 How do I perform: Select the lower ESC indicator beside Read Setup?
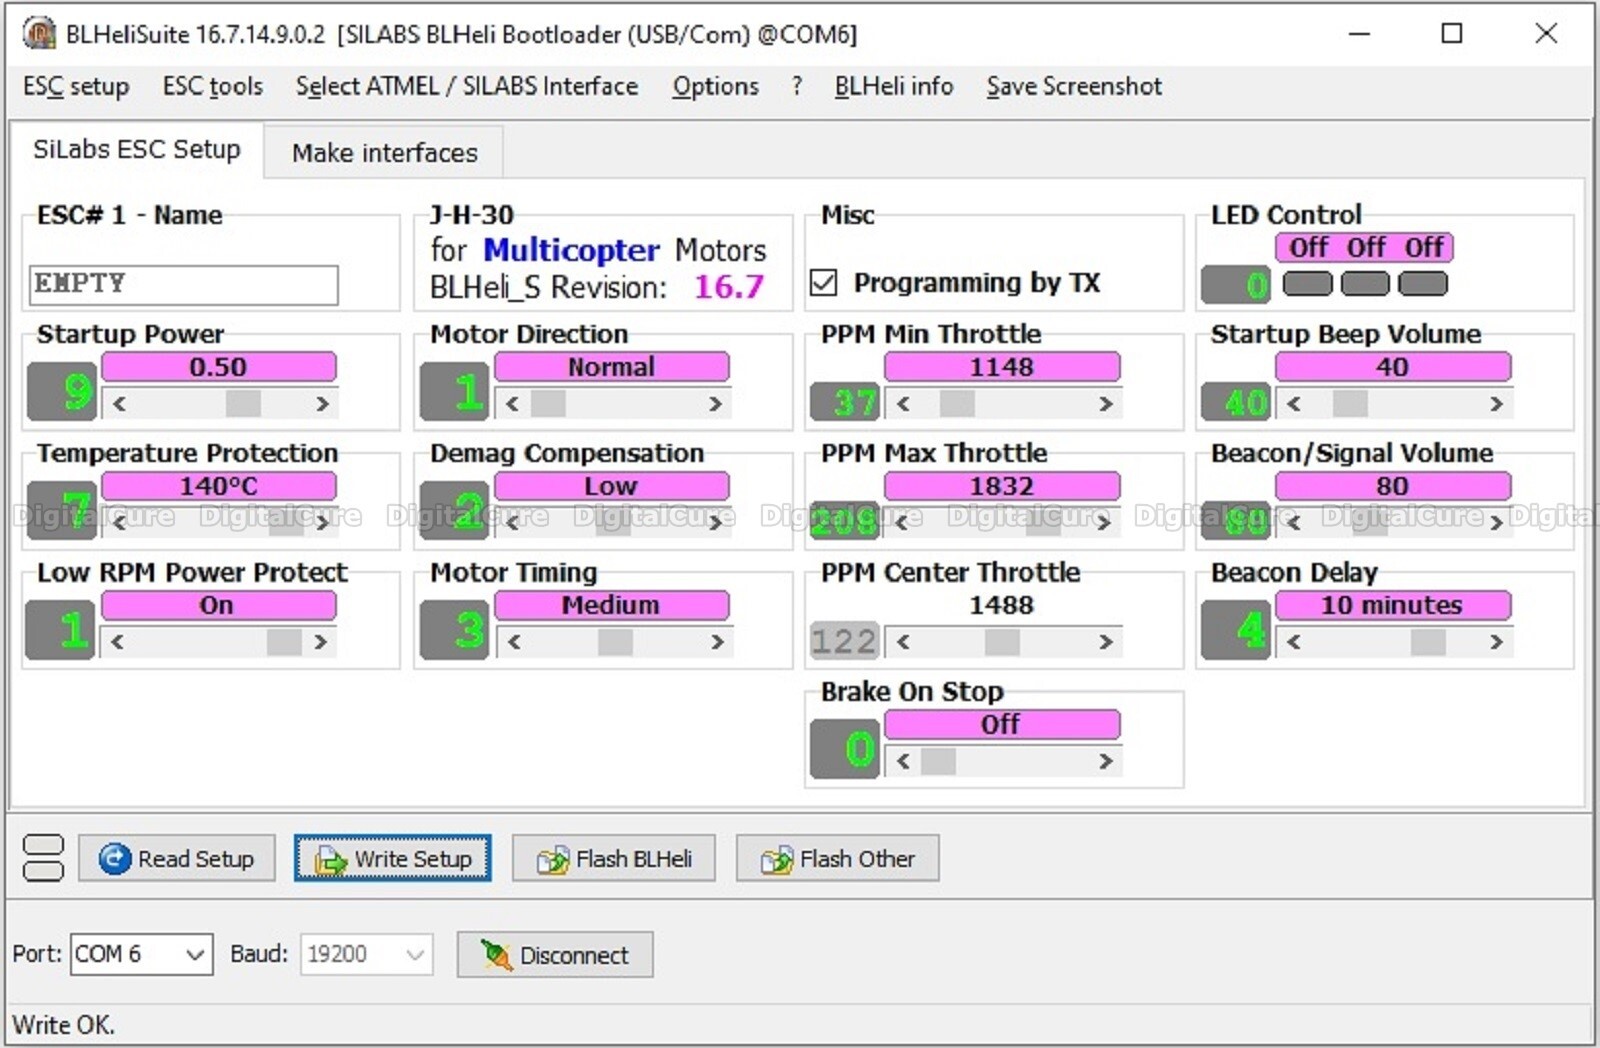43,870
